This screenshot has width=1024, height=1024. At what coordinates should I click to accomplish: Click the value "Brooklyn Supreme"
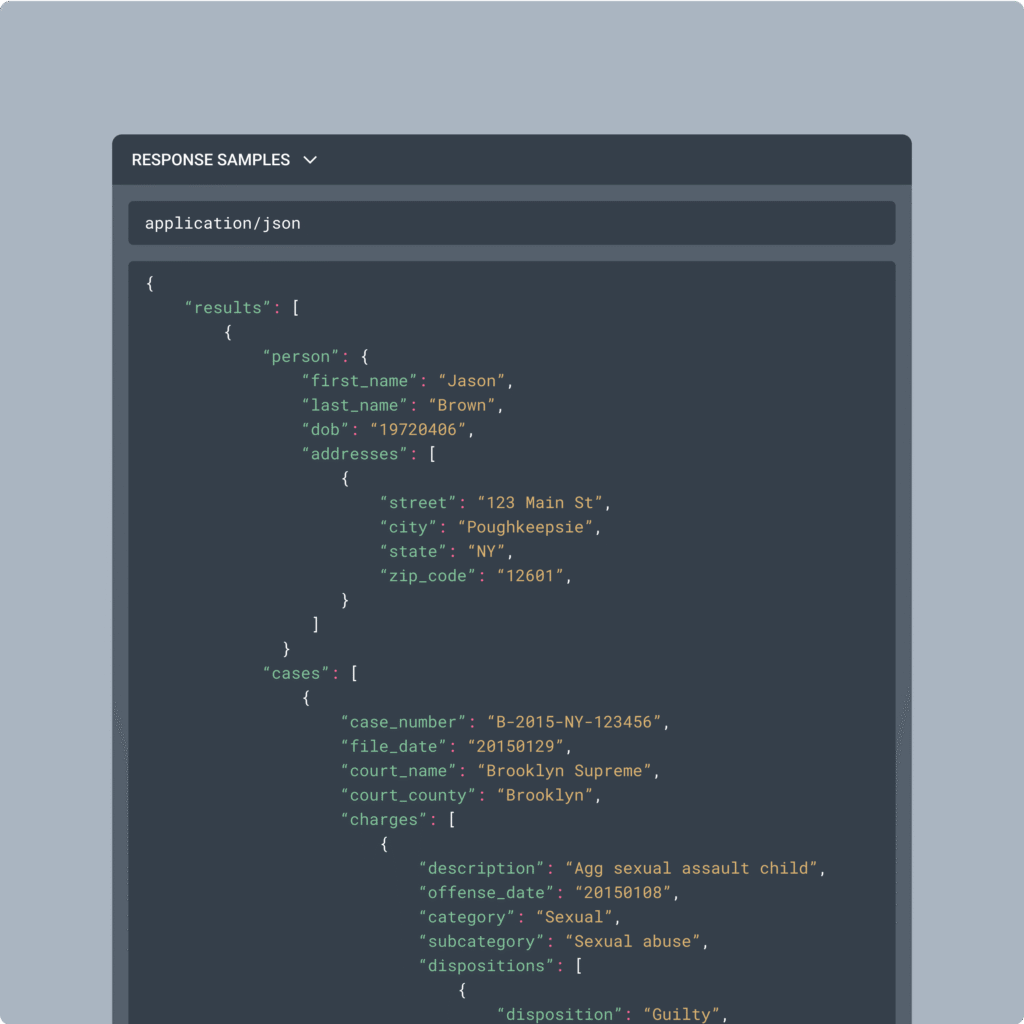pyautogui.click(x=564, y=771)
